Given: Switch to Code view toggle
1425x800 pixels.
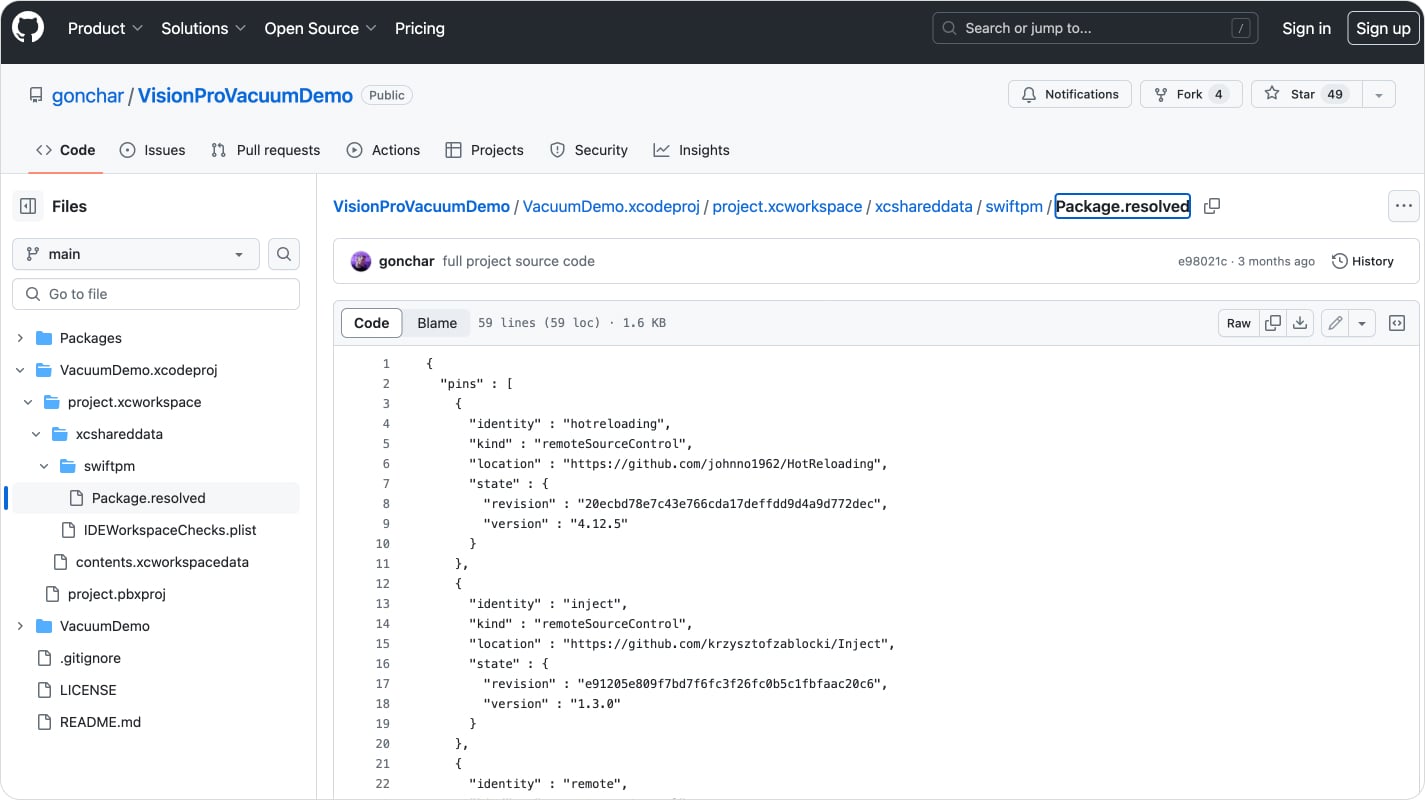Looking at the screenshot, I should [x=372, y=323].
